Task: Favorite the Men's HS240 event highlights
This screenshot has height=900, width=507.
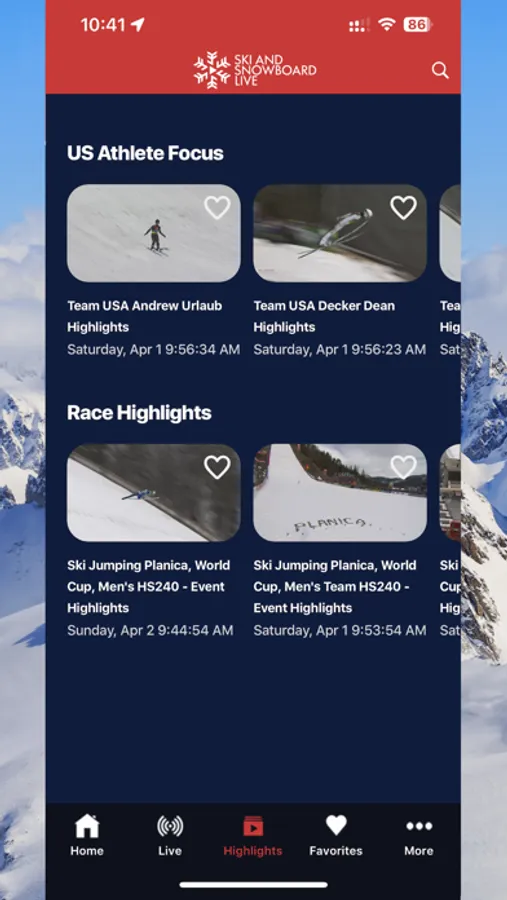Action: tap(217, 467)
